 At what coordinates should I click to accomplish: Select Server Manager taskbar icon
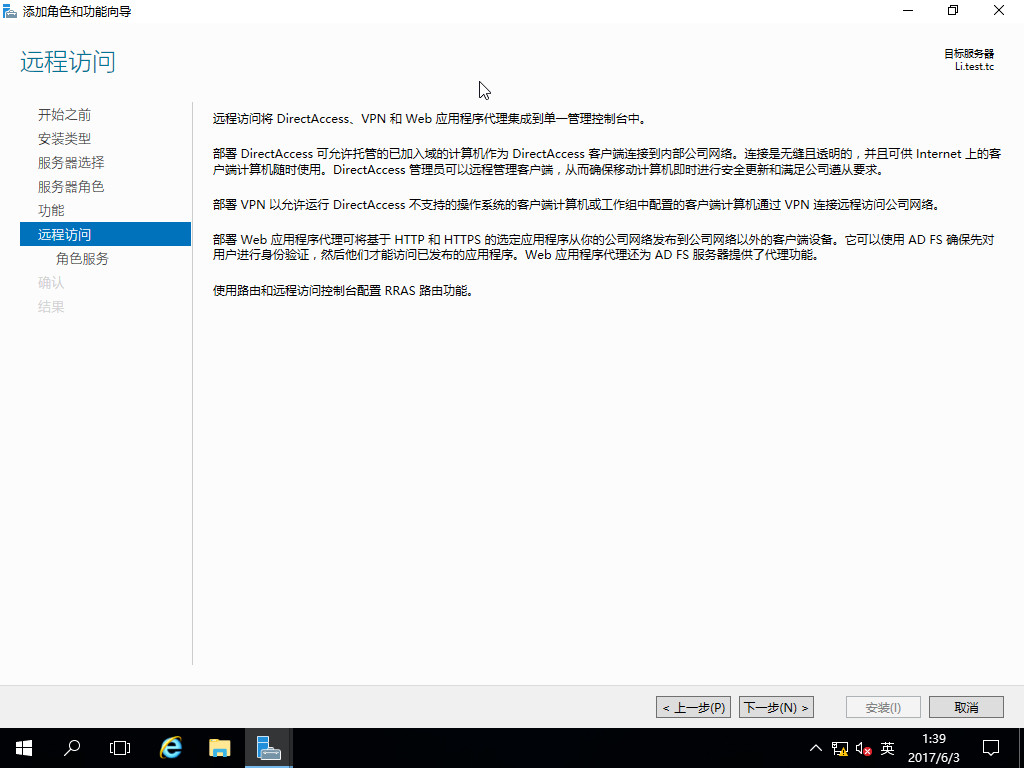(268, 748)
